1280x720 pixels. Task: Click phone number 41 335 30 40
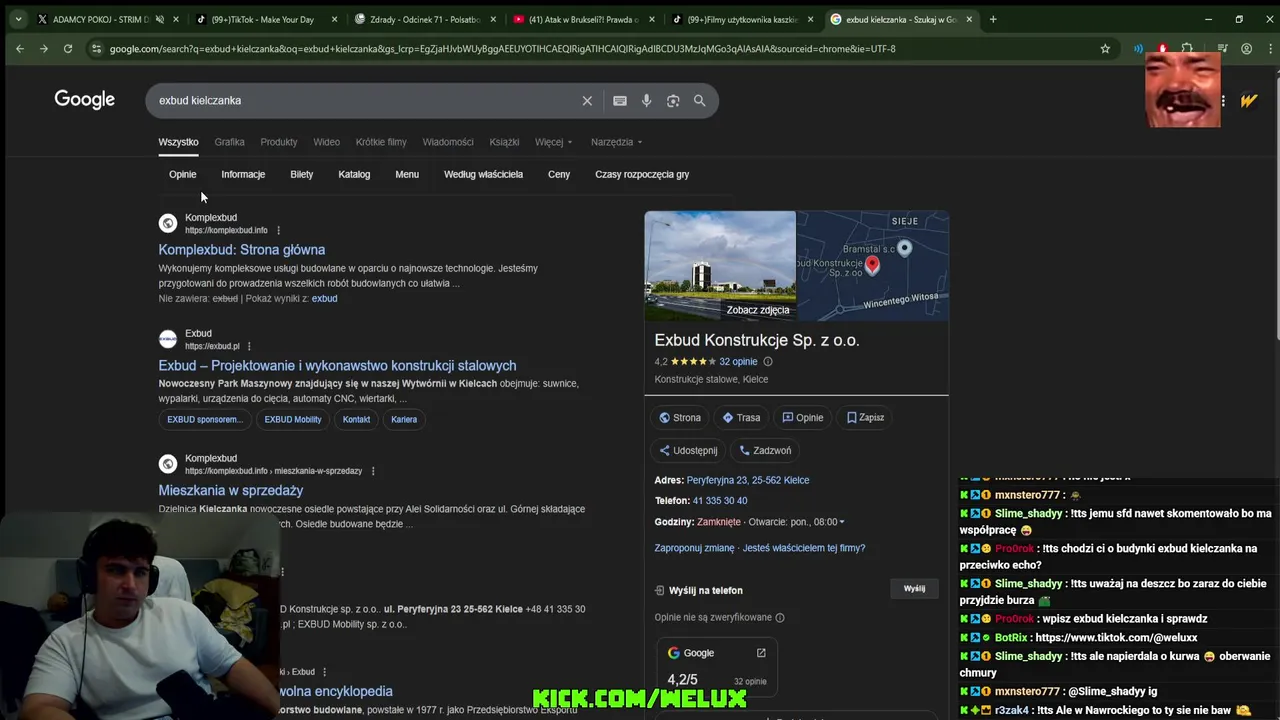coord(720,501)
